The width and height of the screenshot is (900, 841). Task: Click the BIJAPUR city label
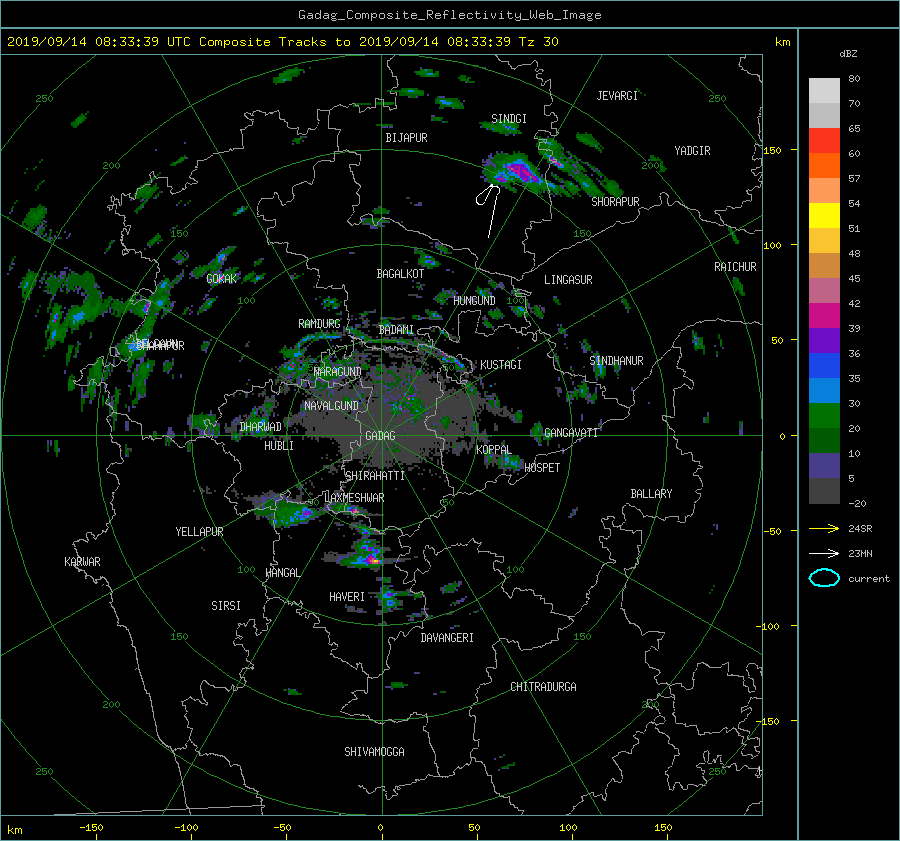point(406,138)
